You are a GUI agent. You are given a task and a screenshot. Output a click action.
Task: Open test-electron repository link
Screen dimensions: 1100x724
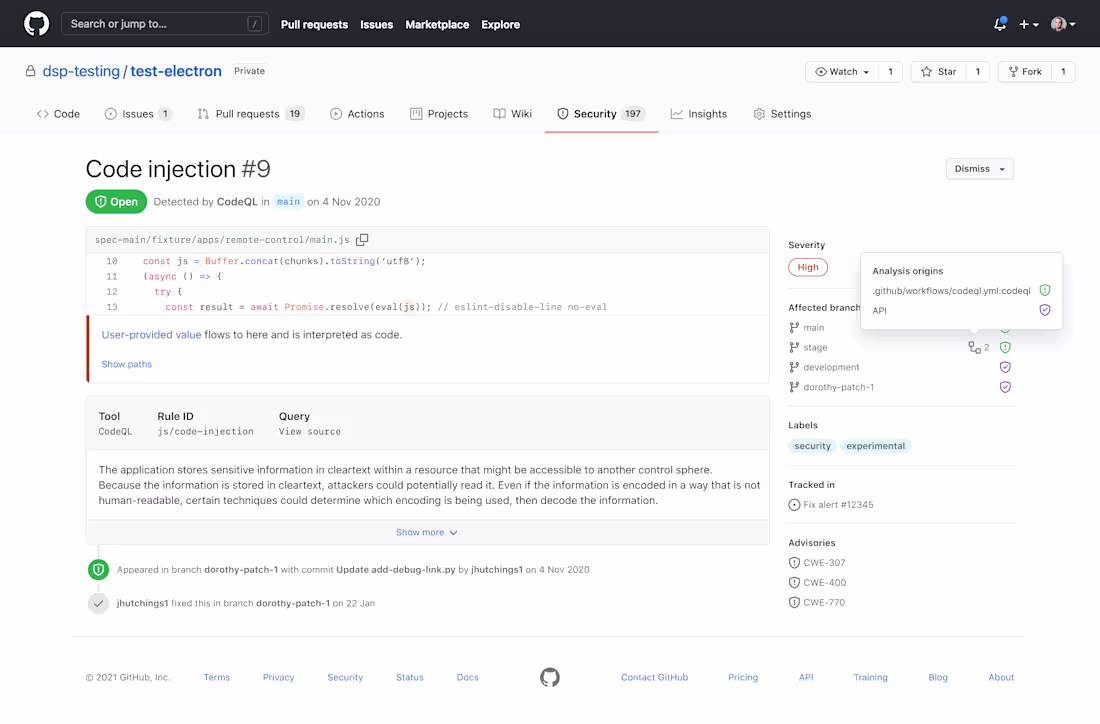click(x=176, y=71)
